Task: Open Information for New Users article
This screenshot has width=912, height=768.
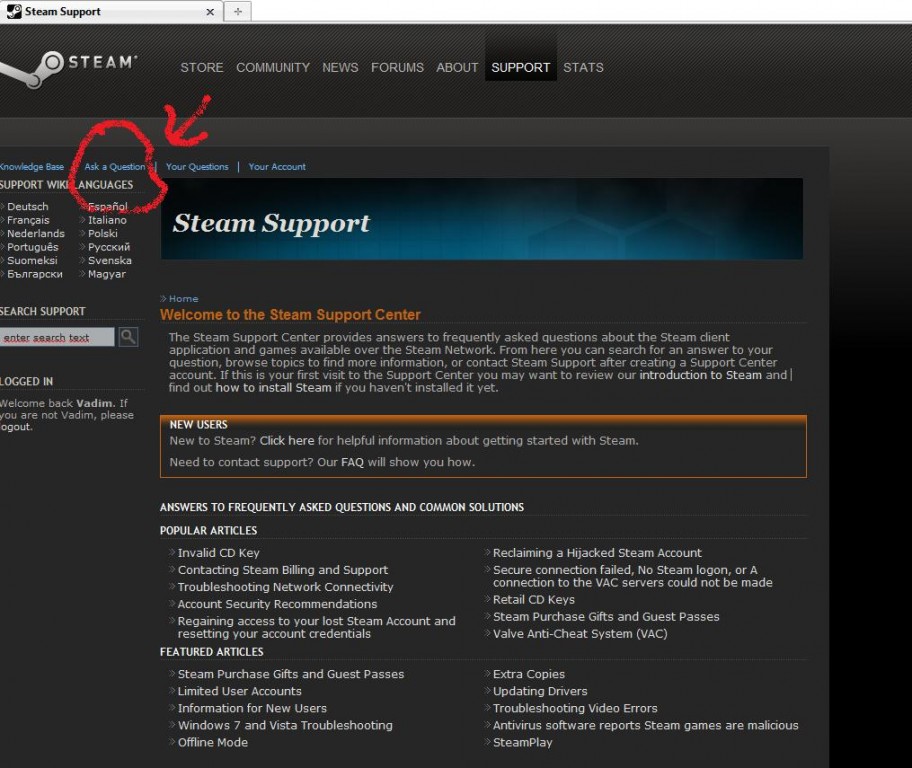Action: (x=252, y=708)
